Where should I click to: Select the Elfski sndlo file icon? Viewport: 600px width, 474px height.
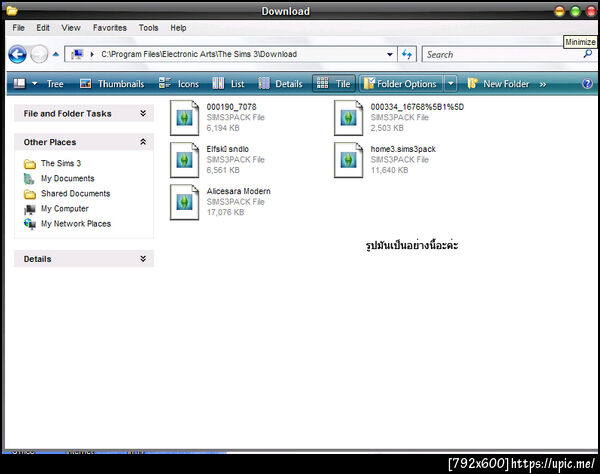(184, 160)
